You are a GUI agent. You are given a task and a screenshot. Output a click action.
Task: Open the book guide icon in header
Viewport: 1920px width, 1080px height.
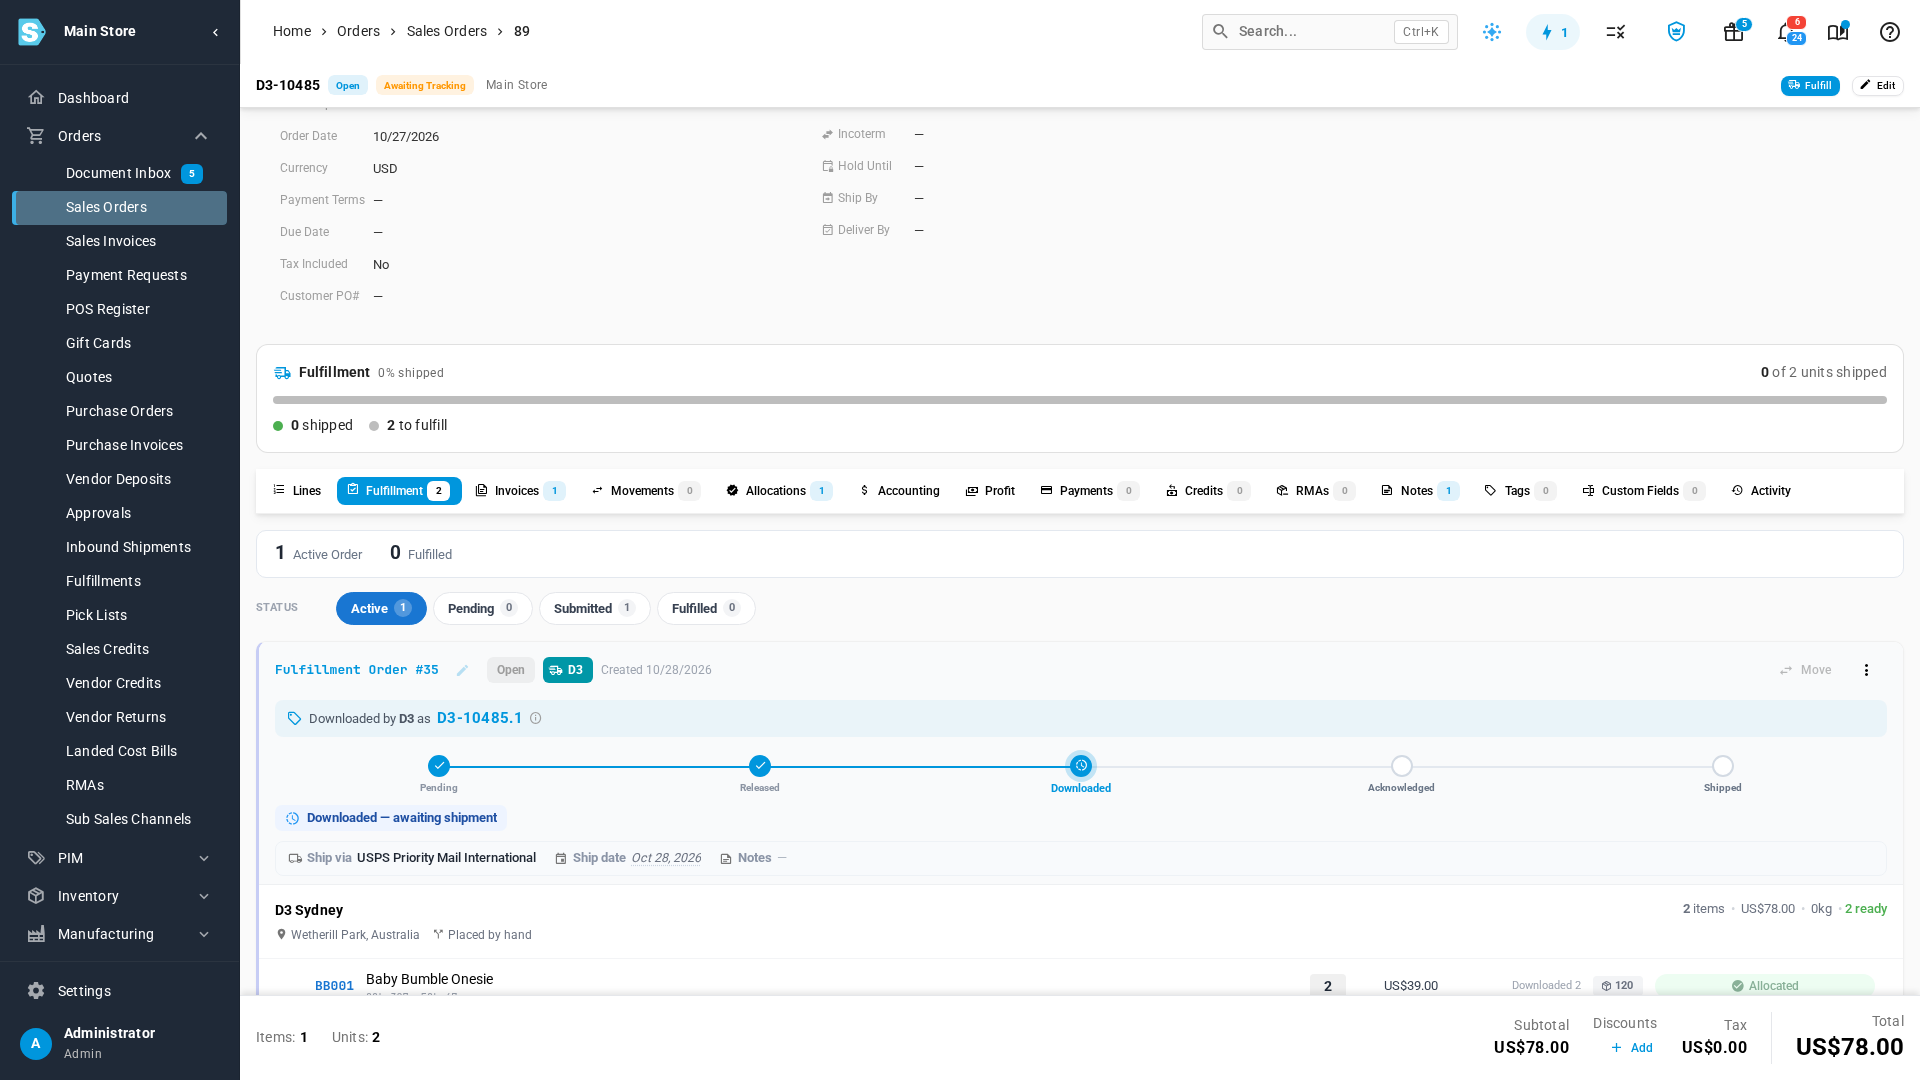tap(1838, 32)
